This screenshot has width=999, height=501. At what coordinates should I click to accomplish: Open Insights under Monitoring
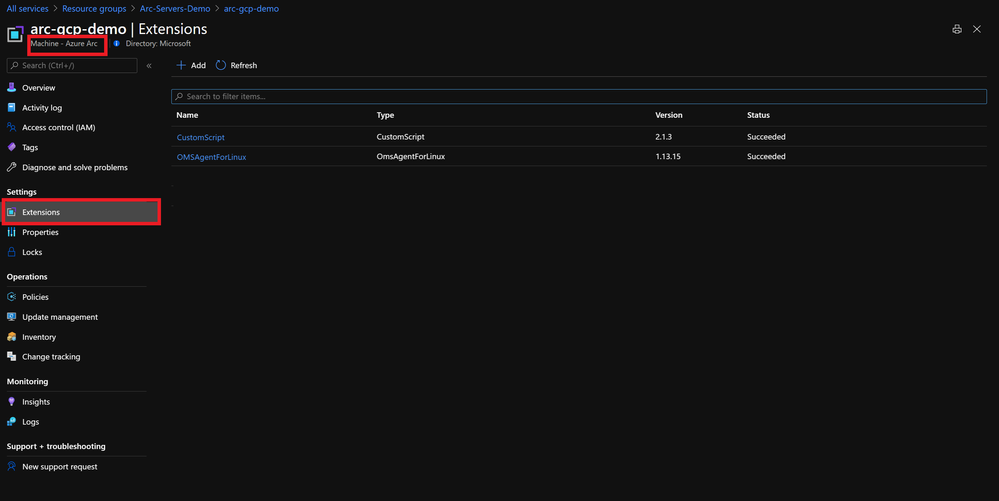(x=36, y=402)
